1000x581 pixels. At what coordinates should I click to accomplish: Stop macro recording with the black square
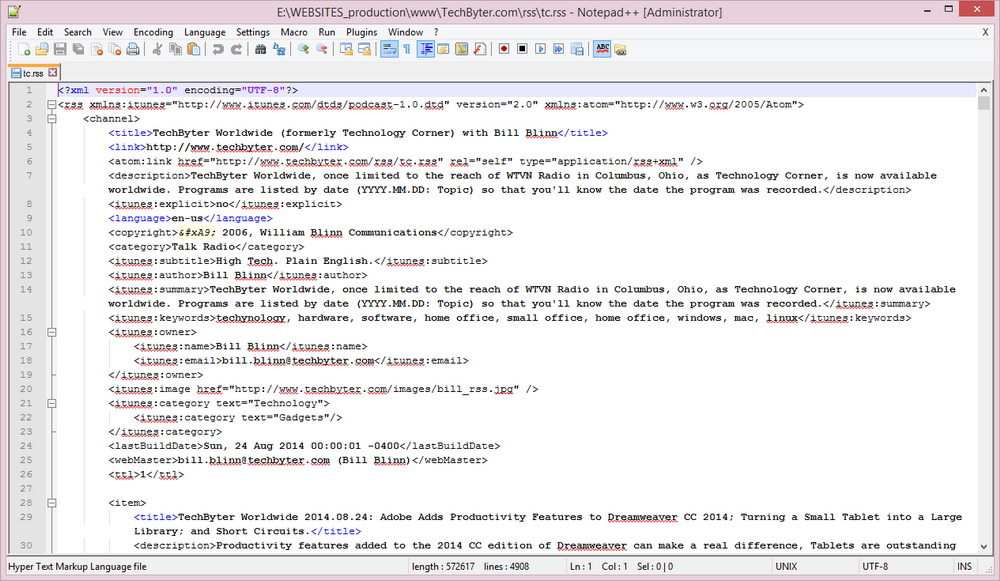coord(522,49)
